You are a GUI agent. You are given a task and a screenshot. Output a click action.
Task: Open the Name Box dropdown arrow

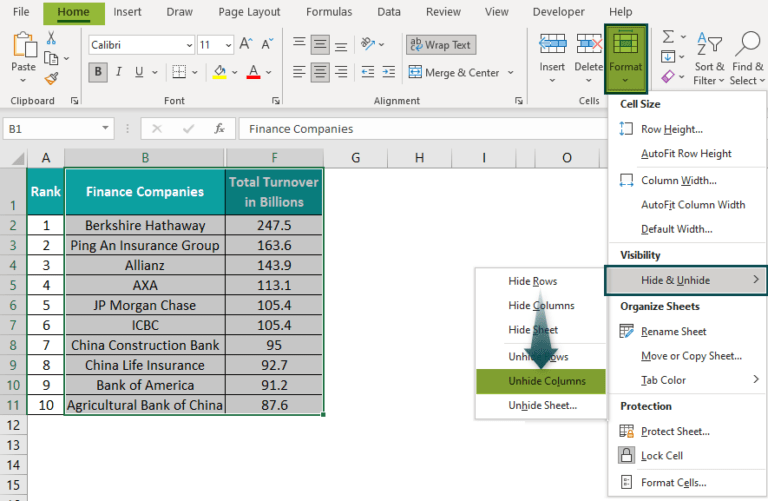105,128
